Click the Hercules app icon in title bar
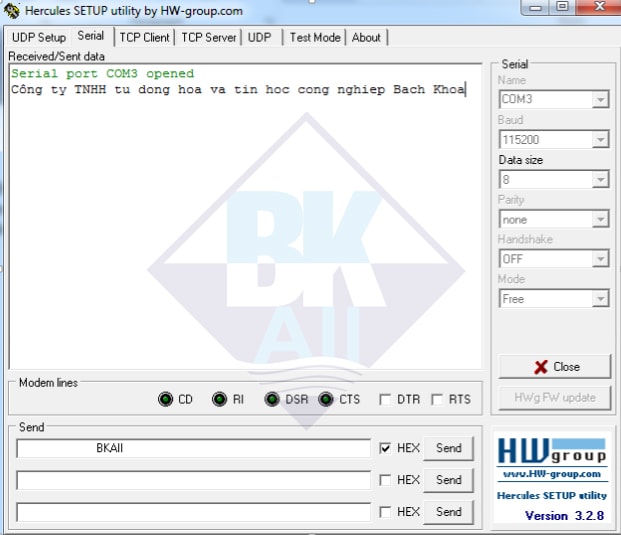 point(11,10)
